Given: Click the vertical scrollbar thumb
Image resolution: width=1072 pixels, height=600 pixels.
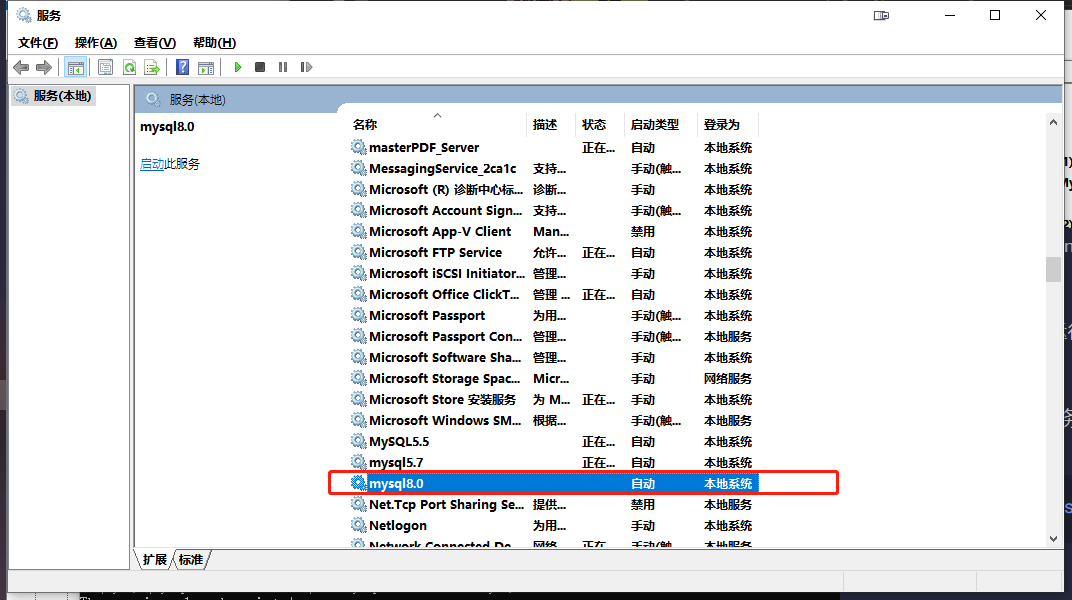Looking at the screenshot, I should tap(1053, 269).
